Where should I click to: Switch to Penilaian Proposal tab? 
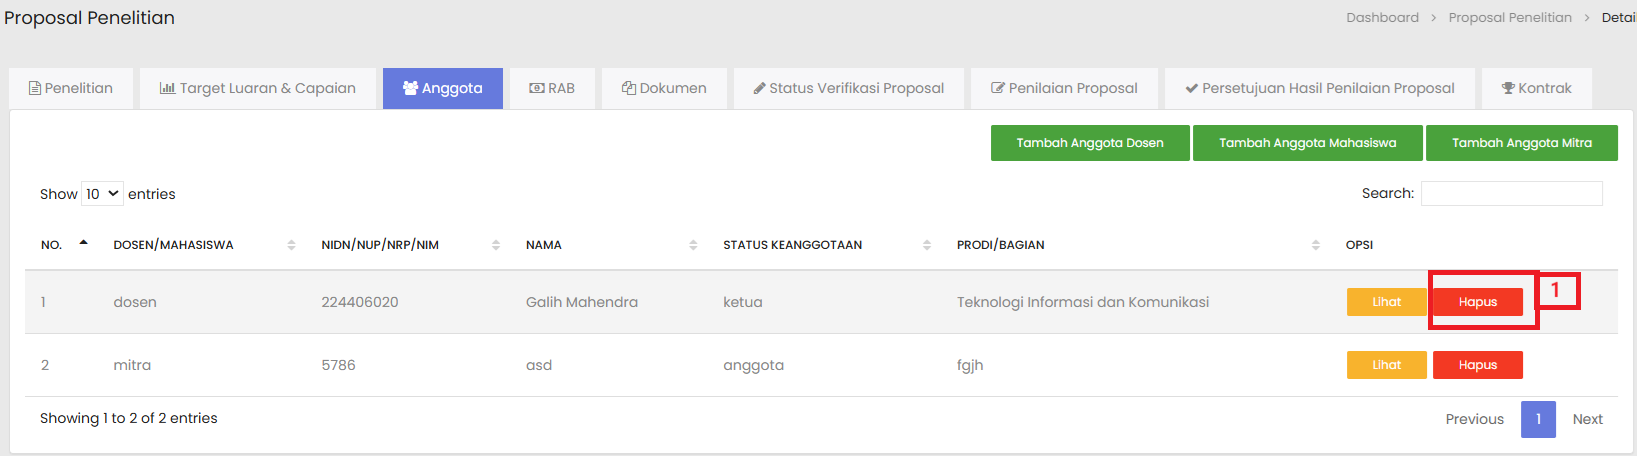tap(1064, 88)
